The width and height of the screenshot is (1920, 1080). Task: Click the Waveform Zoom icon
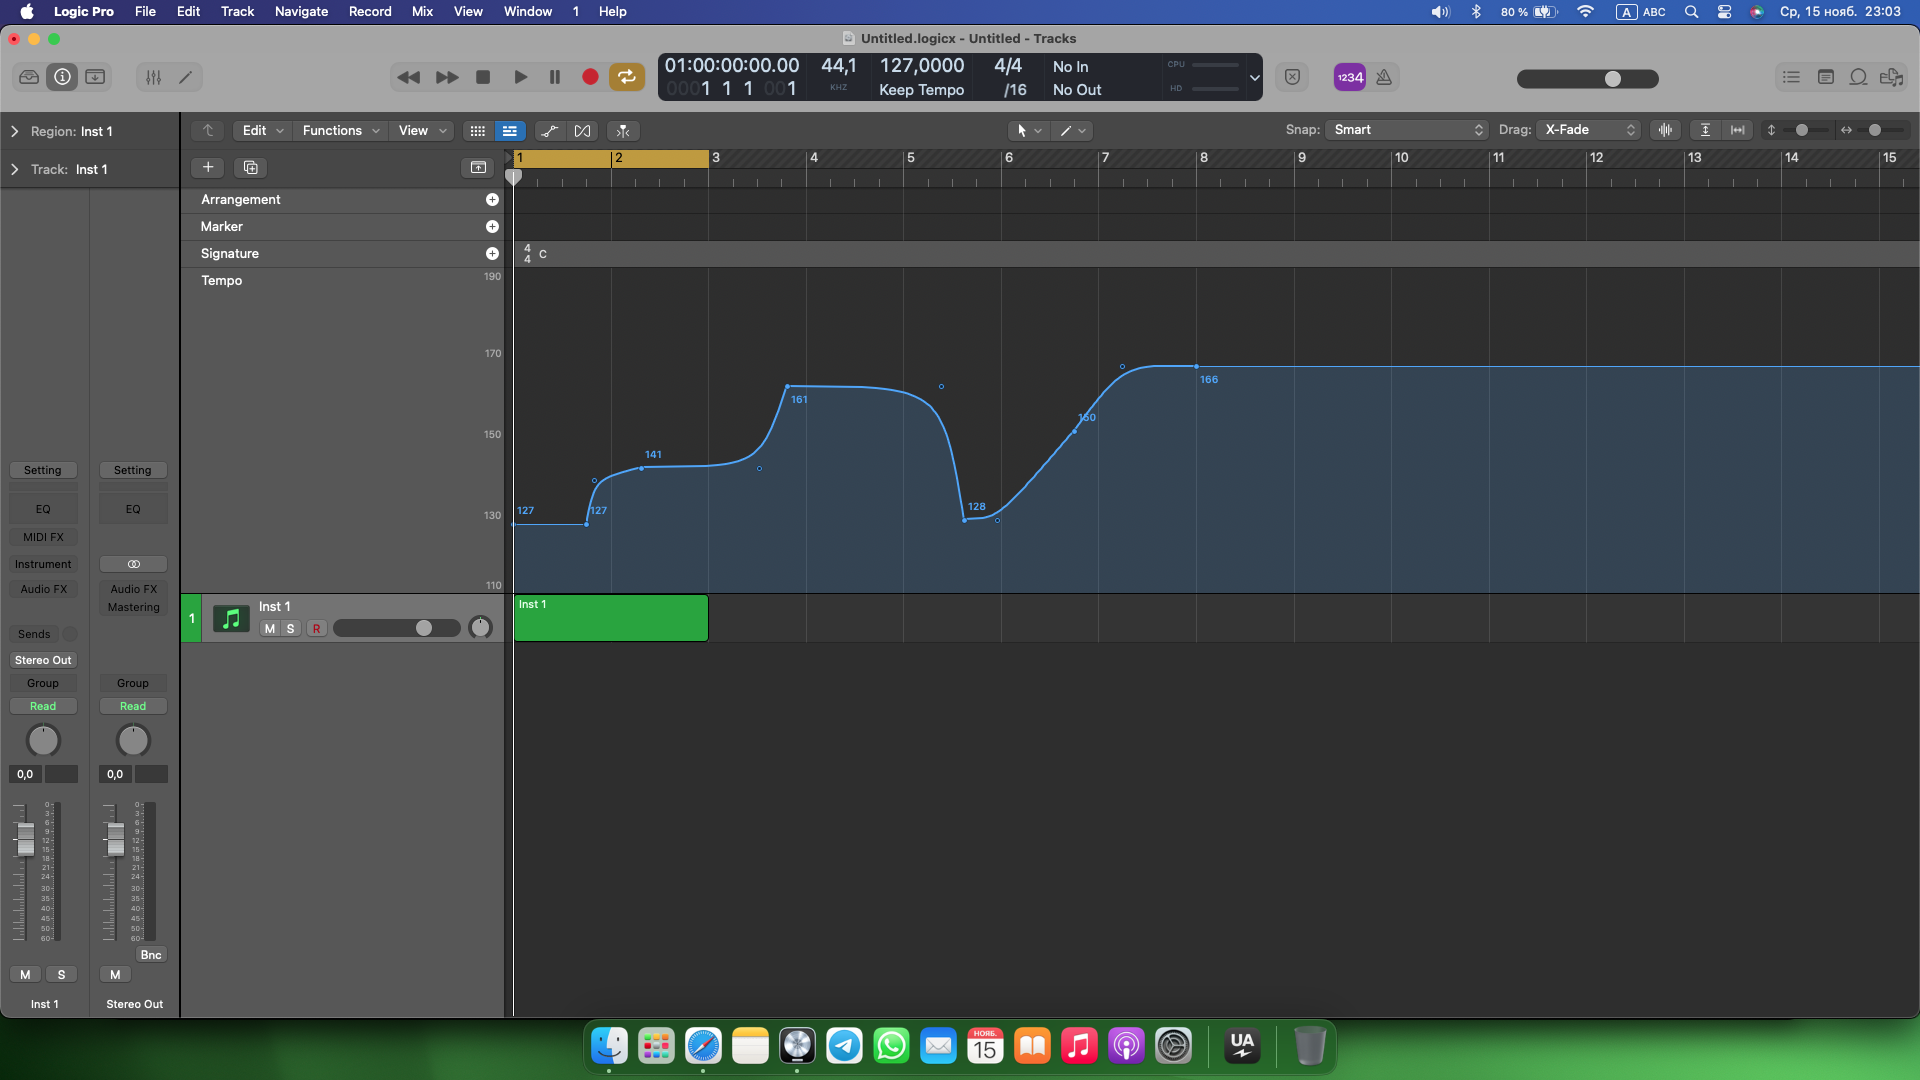1665,130
